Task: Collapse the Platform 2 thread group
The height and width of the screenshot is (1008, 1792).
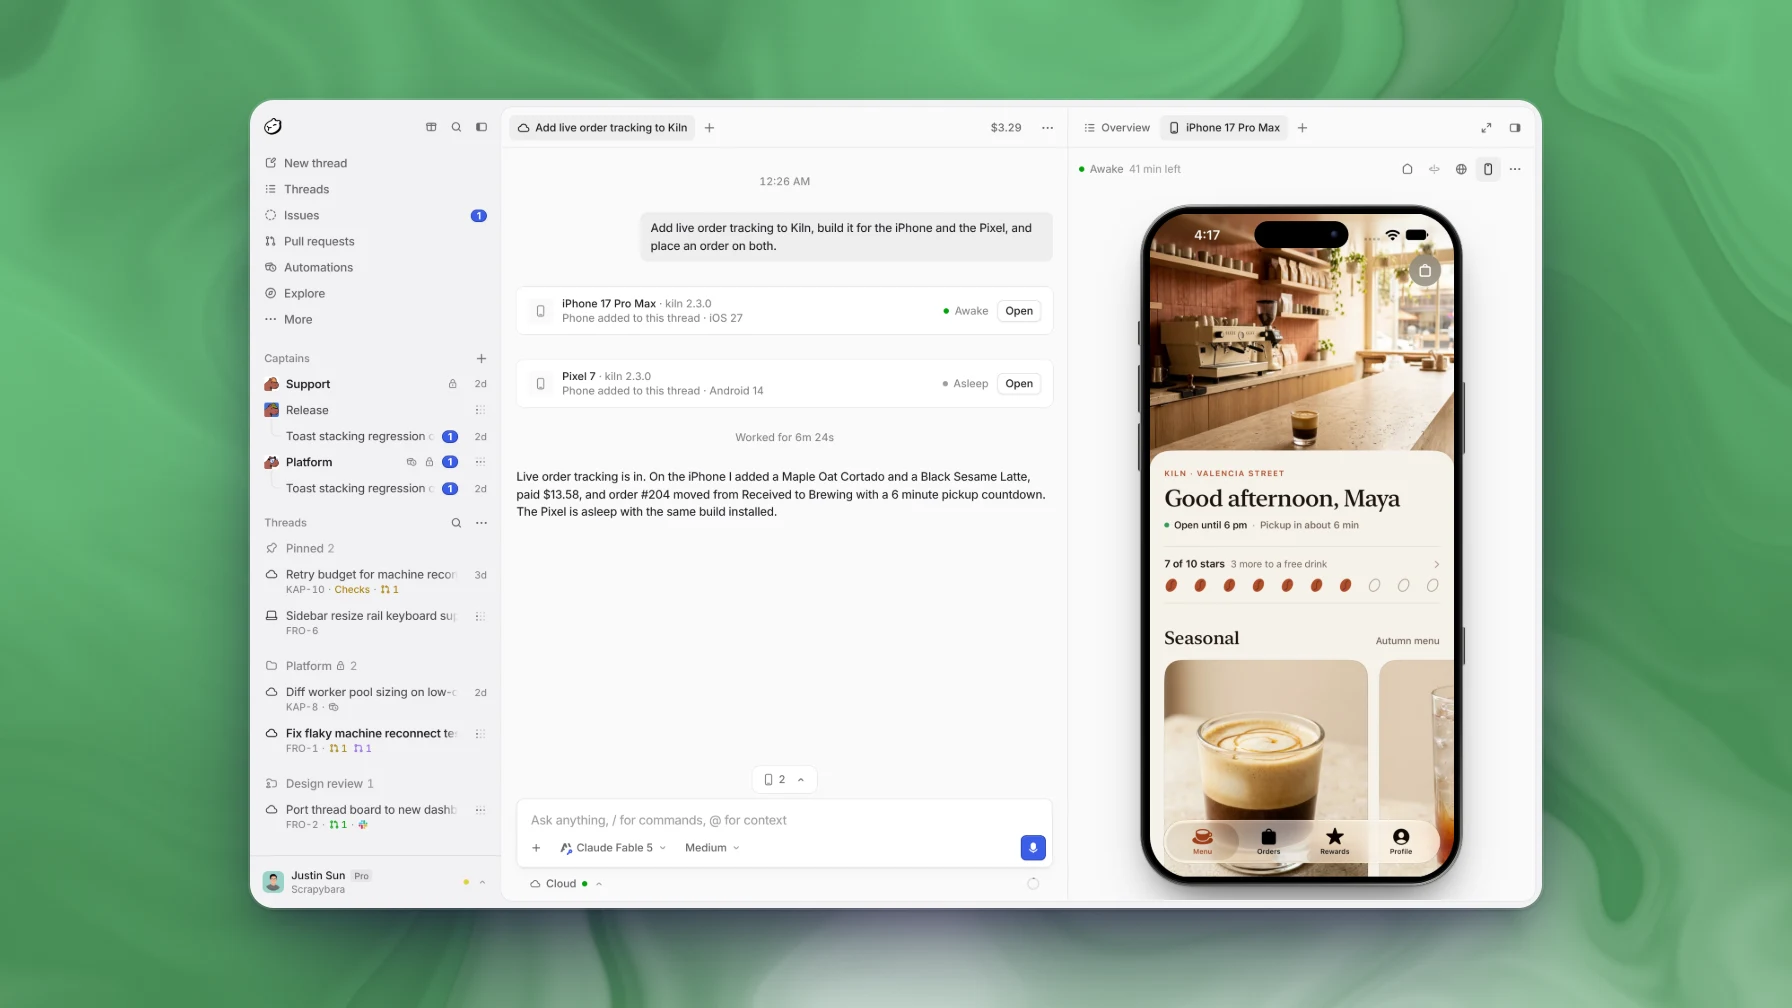Action: (375, 666)
